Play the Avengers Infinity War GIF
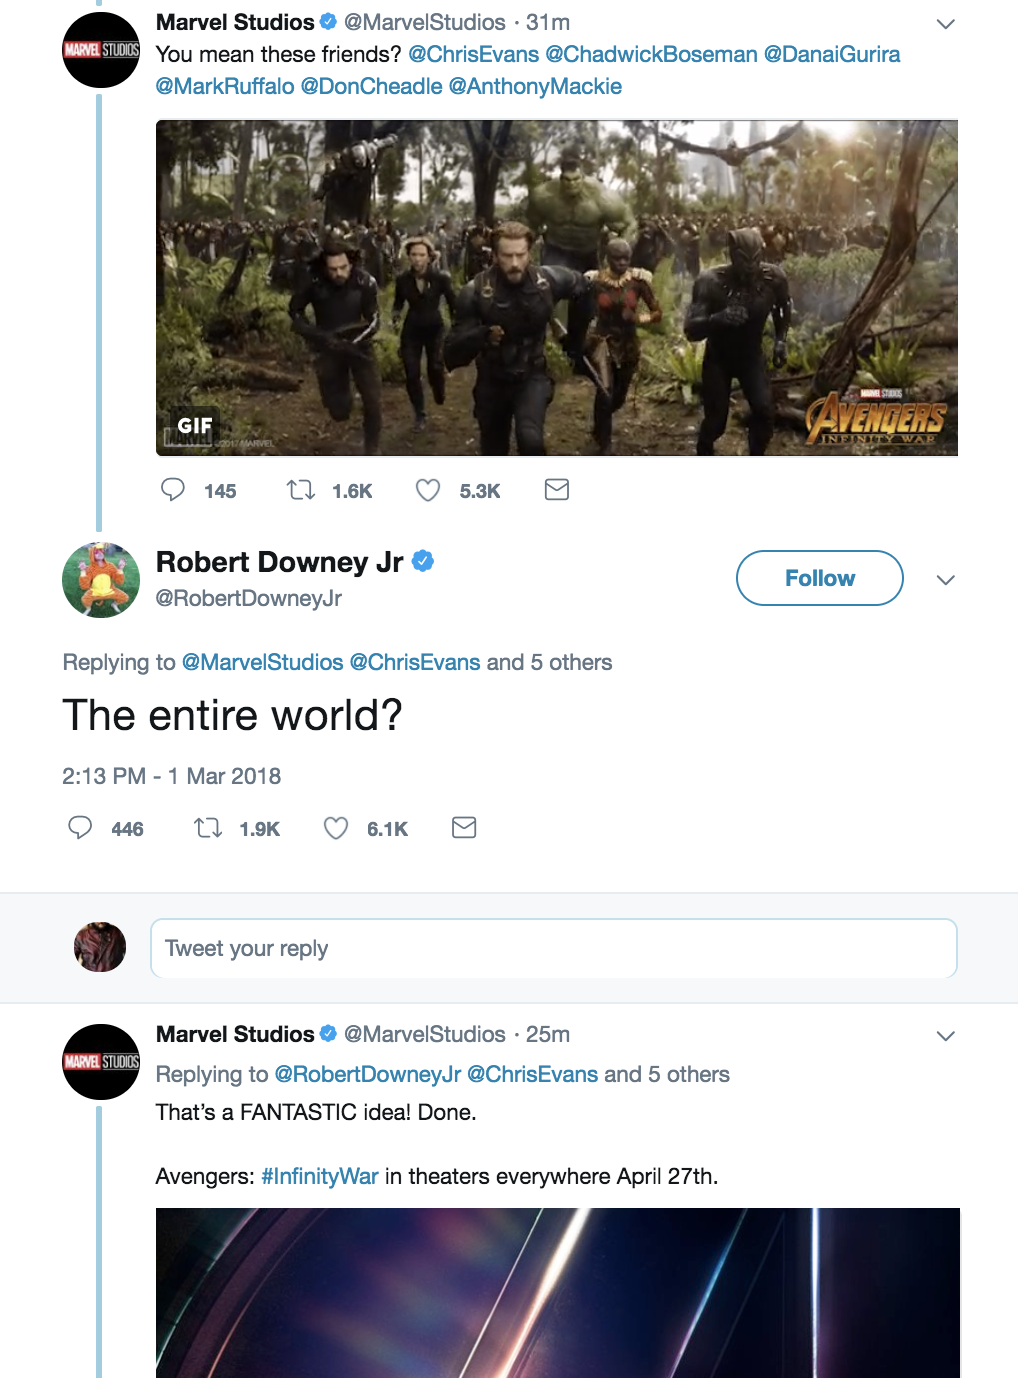The width and height of the screenshot is (1018, 1378). [x=557, y=287]
